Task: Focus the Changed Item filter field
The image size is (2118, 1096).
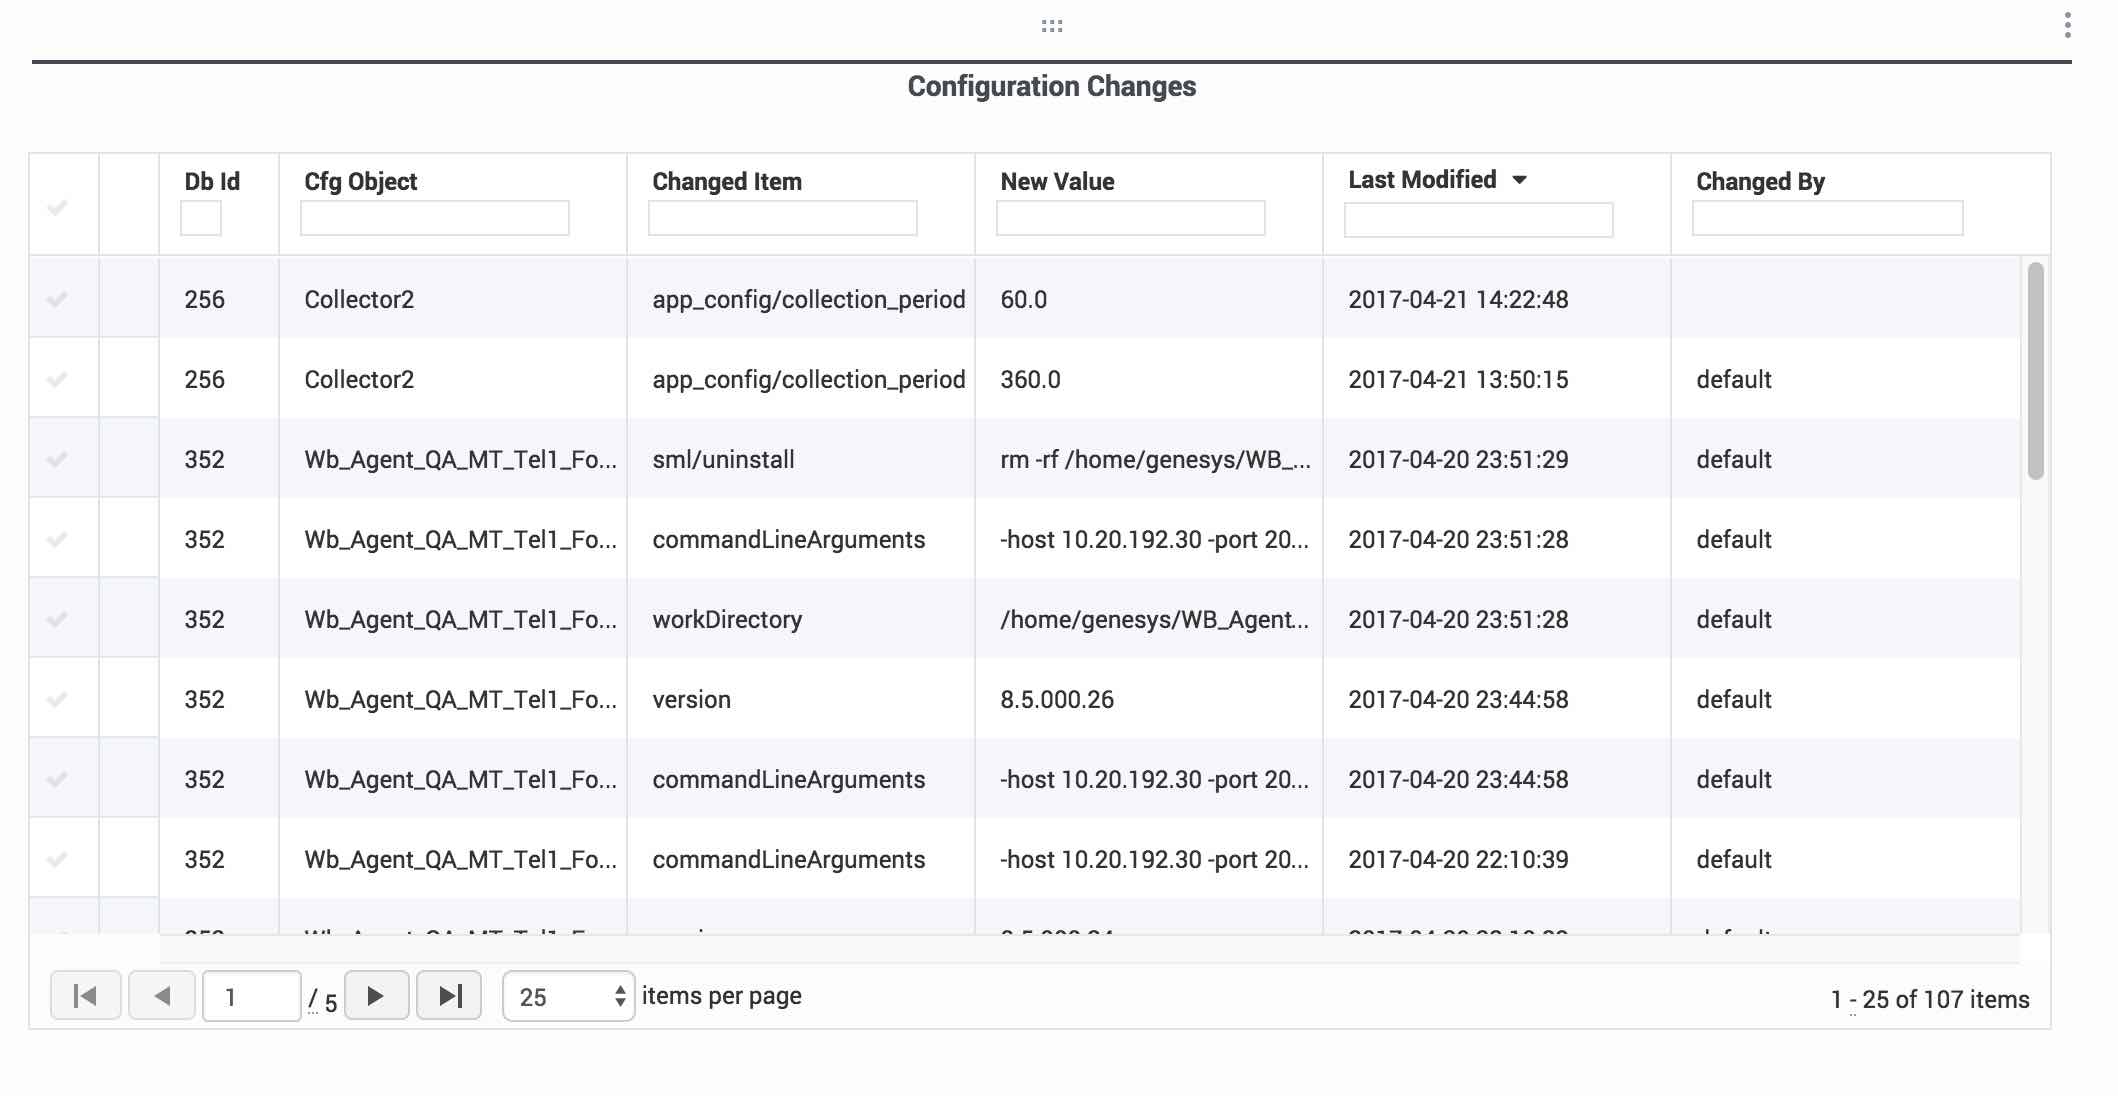Action: click(x=782, y=218)
